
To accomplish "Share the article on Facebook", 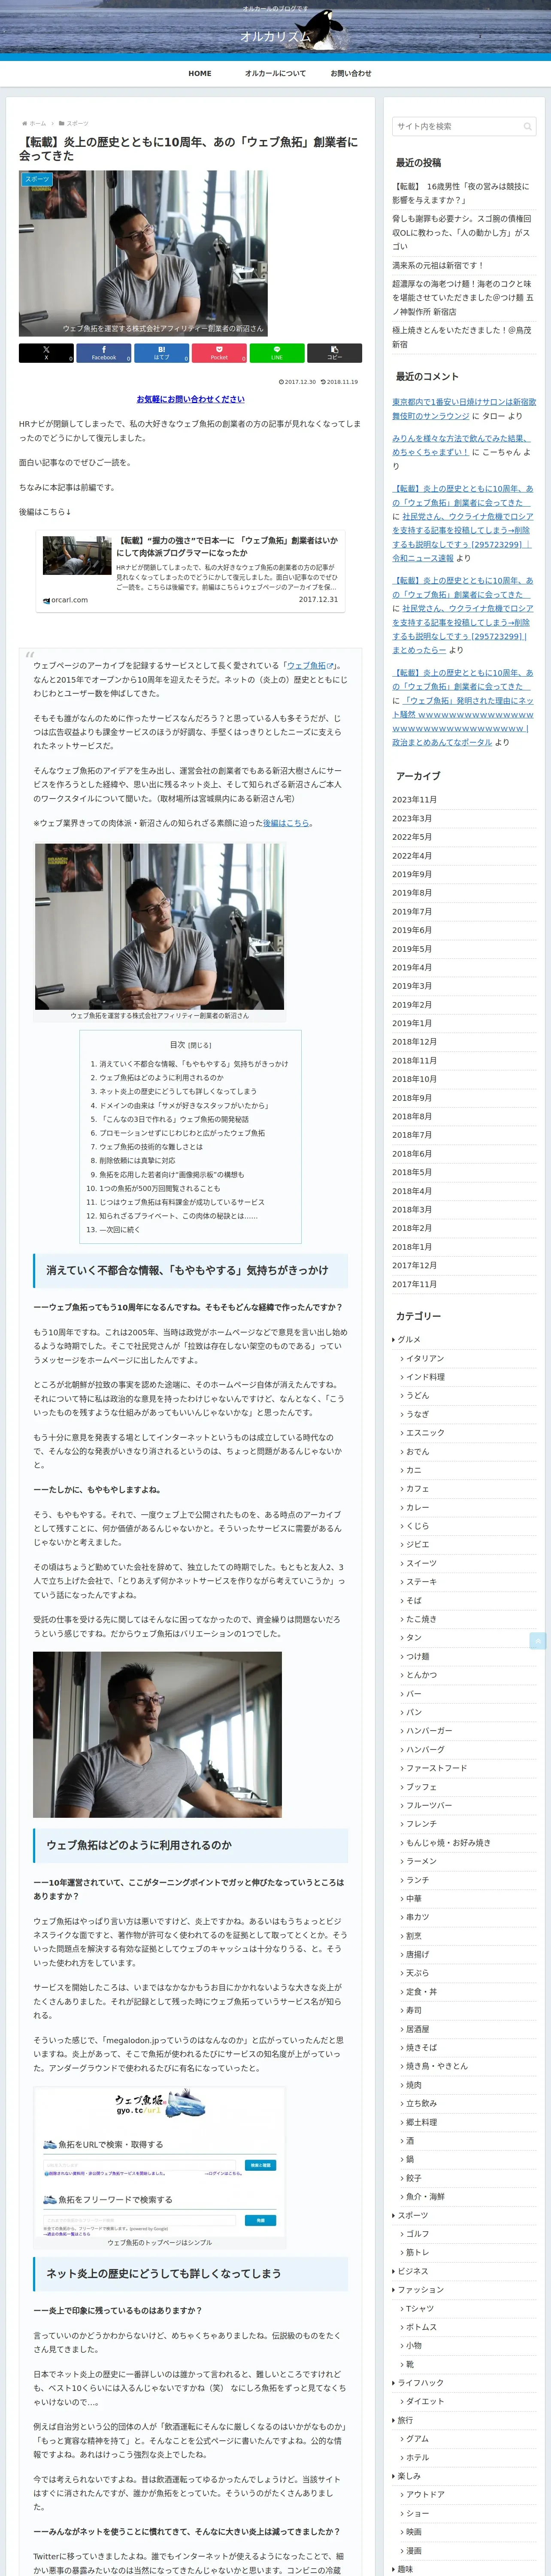I will click(x=104, y=353).
